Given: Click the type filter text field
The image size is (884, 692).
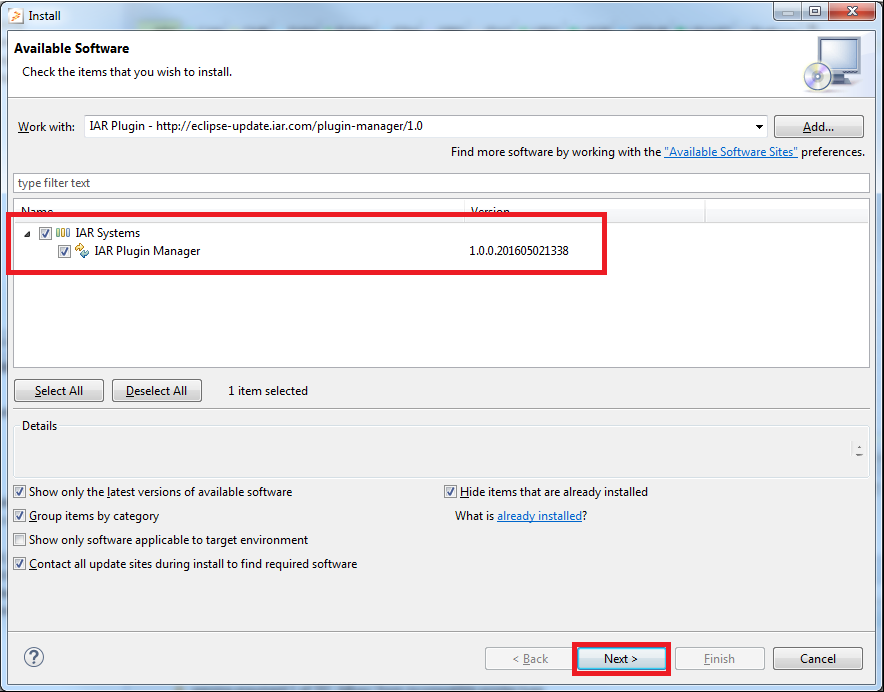Looking at the screenshot, I should coord(441,183).
